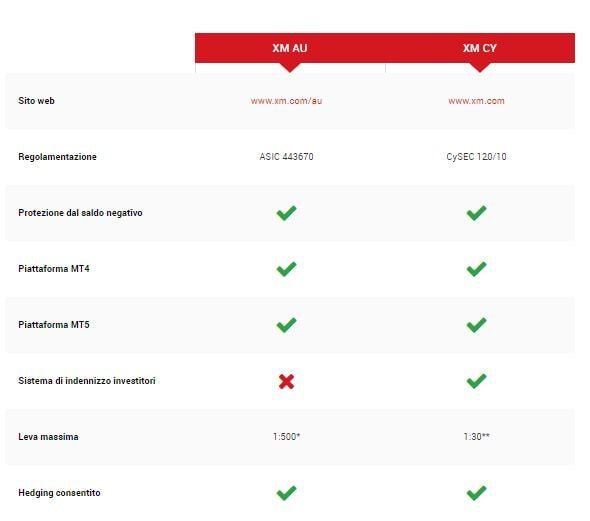This screenshot has width=590, height=521.
Task: Click the ASIC 443670 regulation text
Action: click(x=286, y=156)
